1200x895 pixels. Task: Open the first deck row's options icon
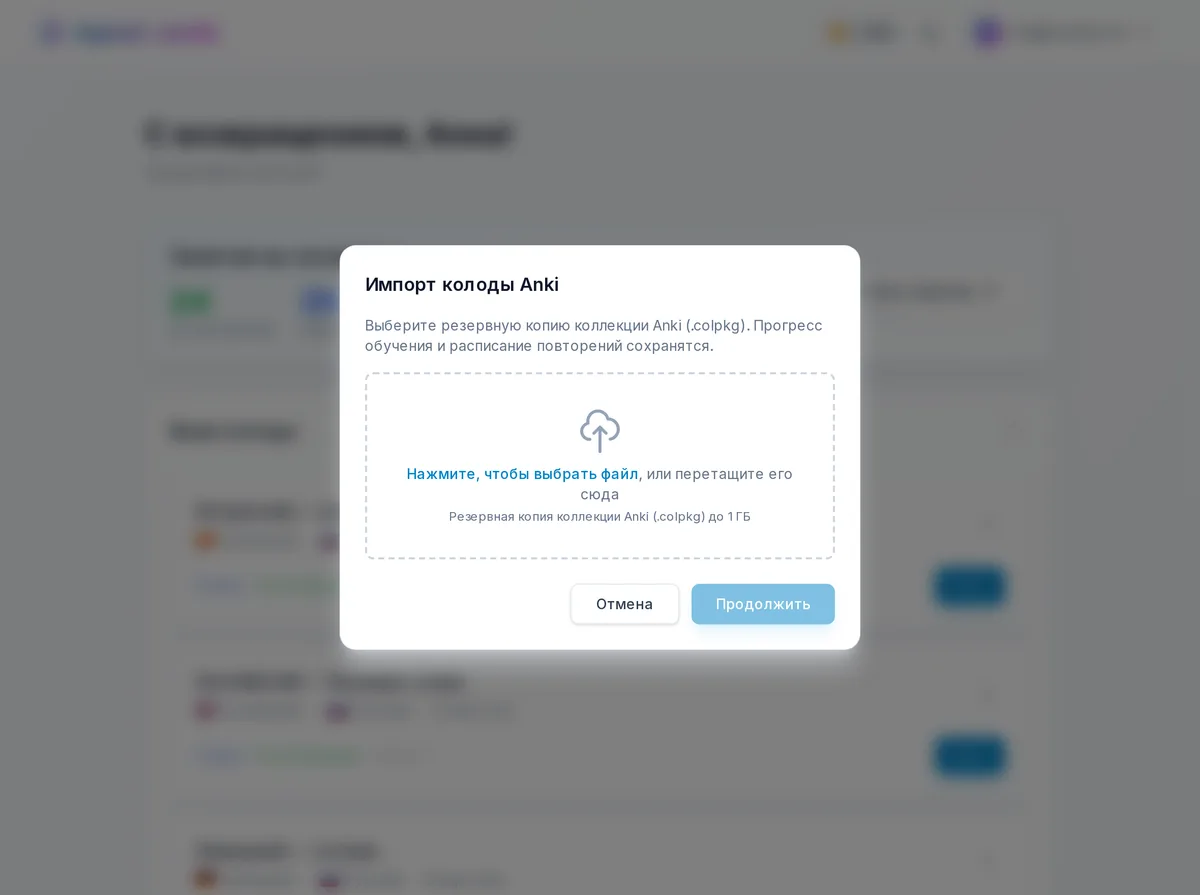pos(989,524)
